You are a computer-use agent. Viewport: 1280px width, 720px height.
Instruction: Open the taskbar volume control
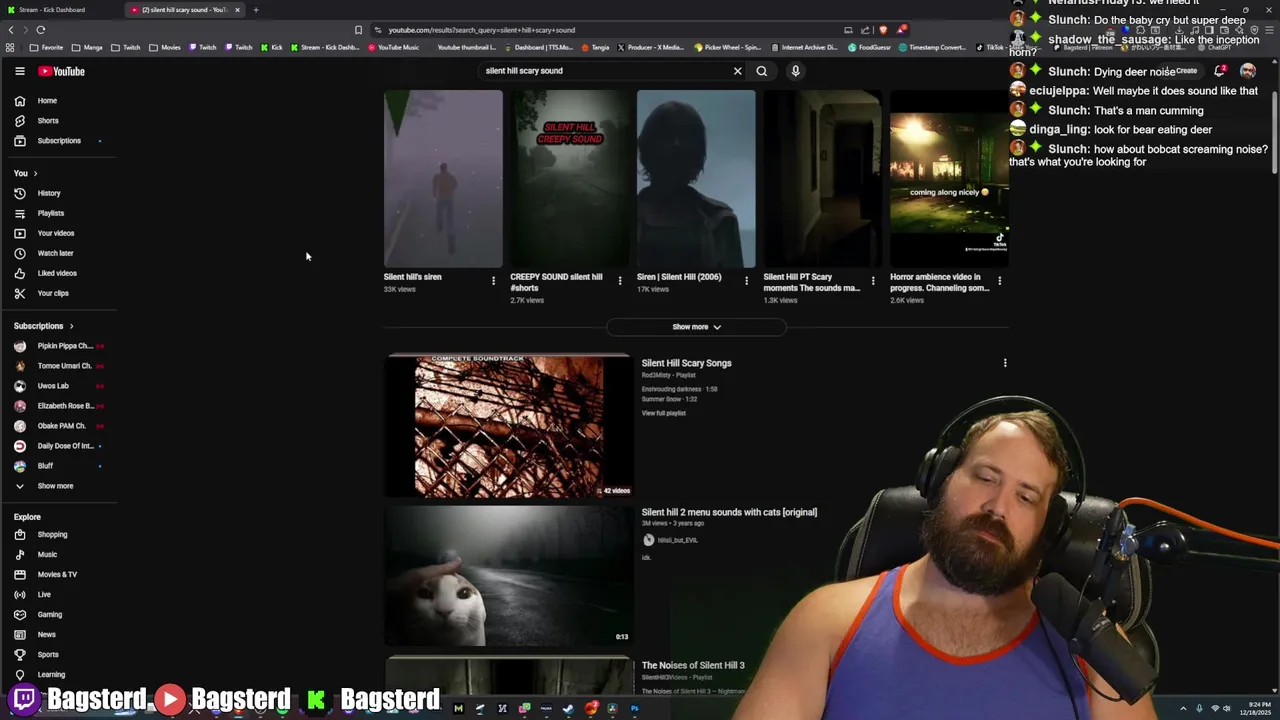click(1227, 709)
